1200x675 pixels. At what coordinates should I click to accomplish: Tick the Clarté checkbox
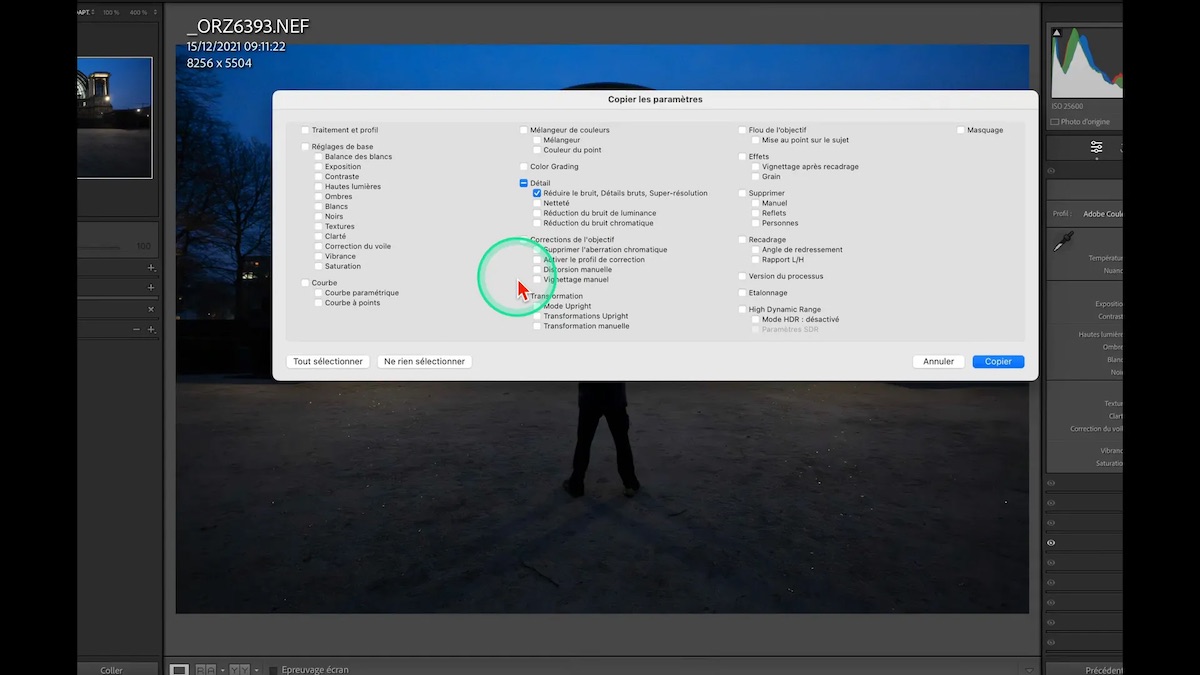[318, 237]
